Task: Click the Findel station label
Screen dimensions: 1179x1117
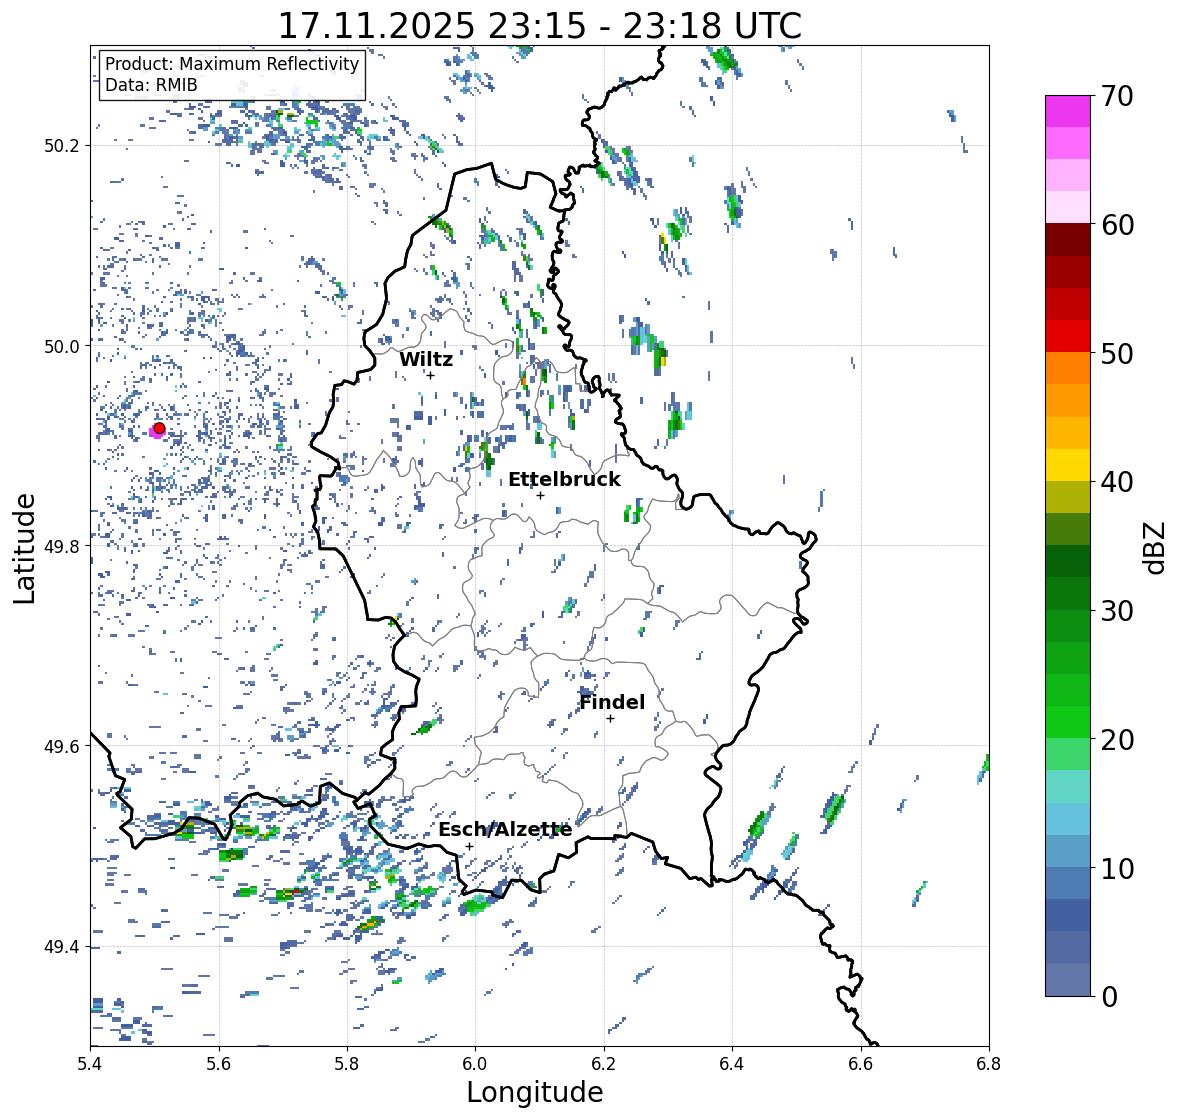Action: tap(611, 702)
